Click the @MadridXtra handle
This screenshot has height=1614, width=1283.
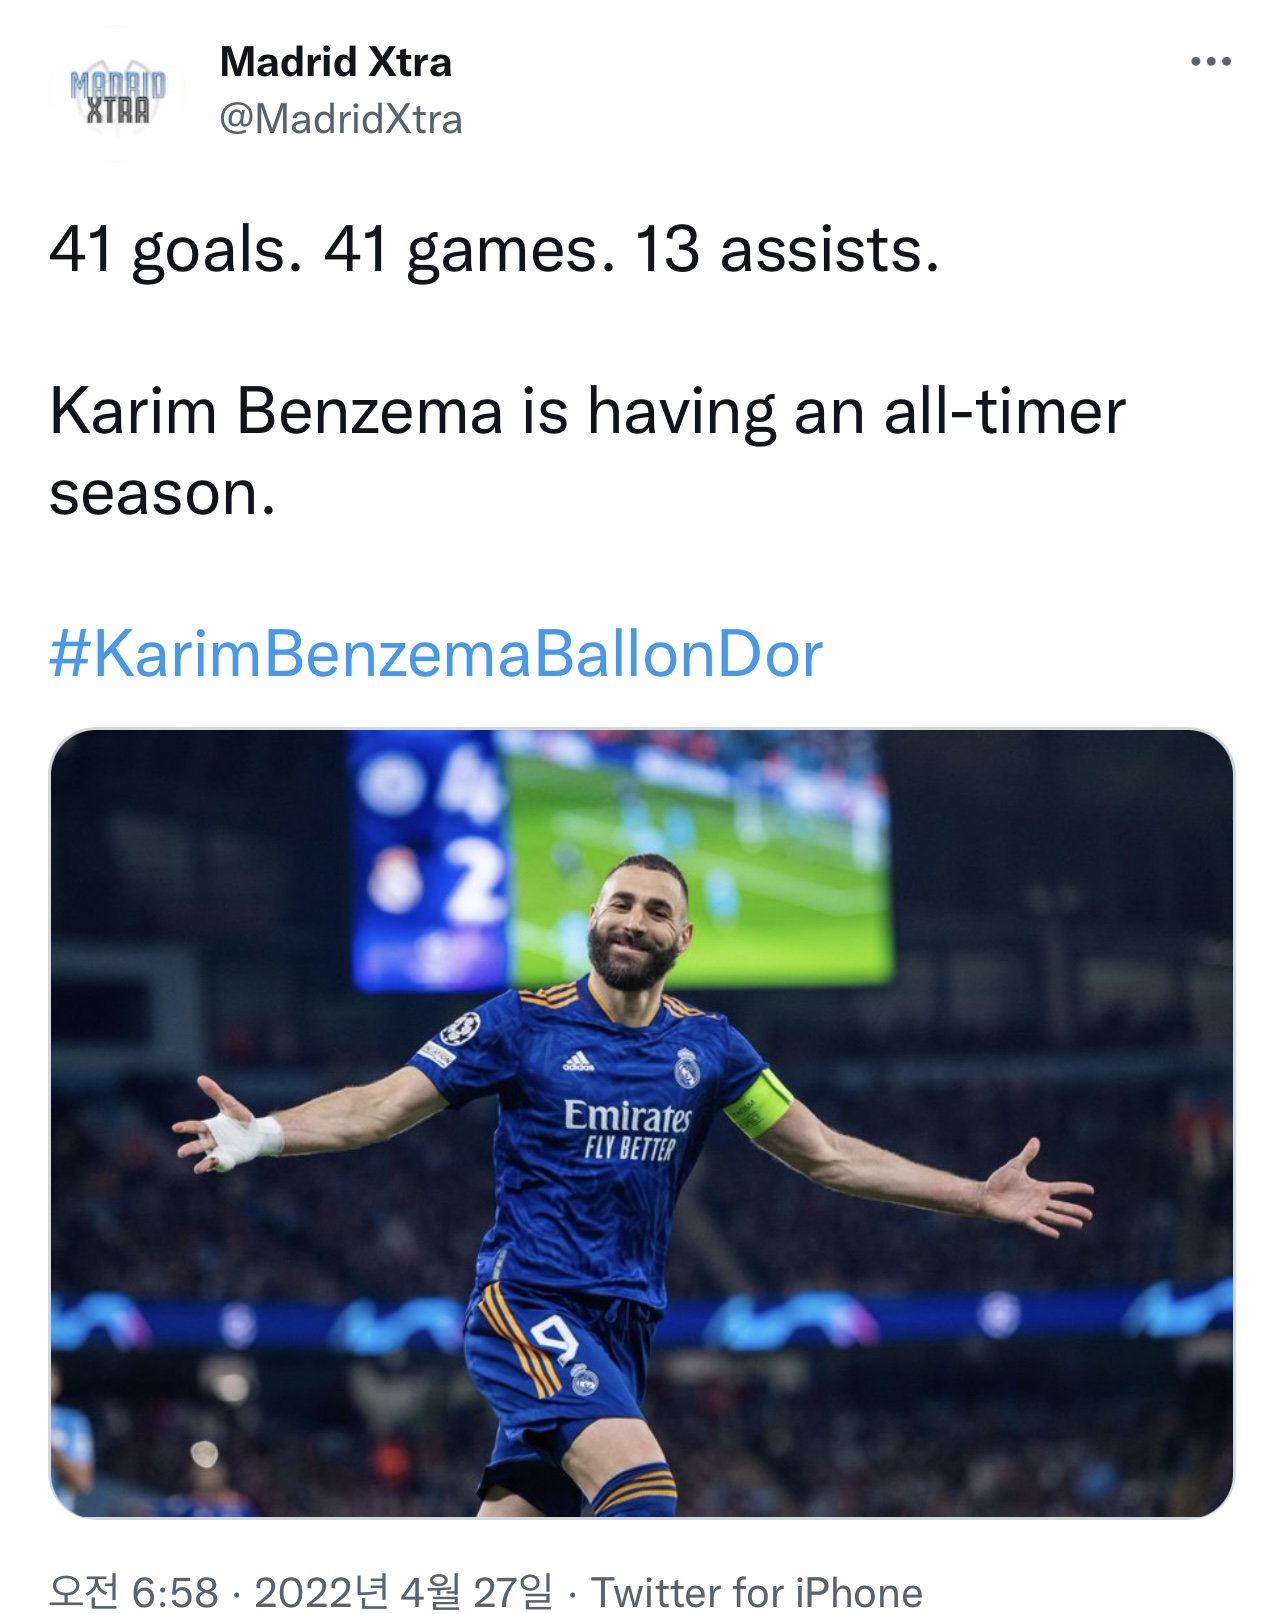click(340, 119)
